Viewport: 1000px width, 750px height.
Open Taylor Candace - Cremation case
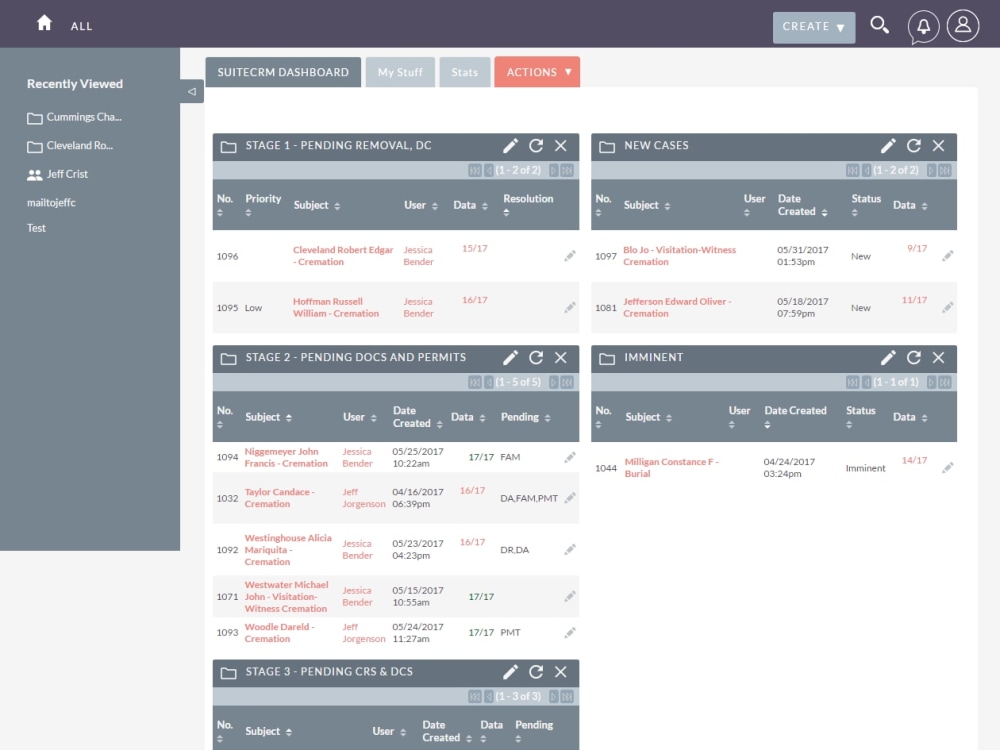pyautogui.click(x=279, y=497)
